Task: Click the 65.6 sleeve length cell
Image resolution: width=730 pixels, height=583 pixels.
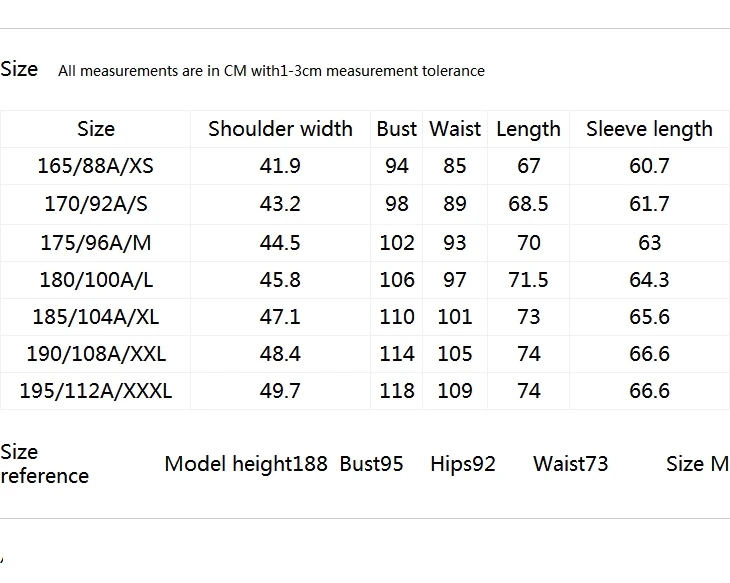Action: click(x=649, y=317)
